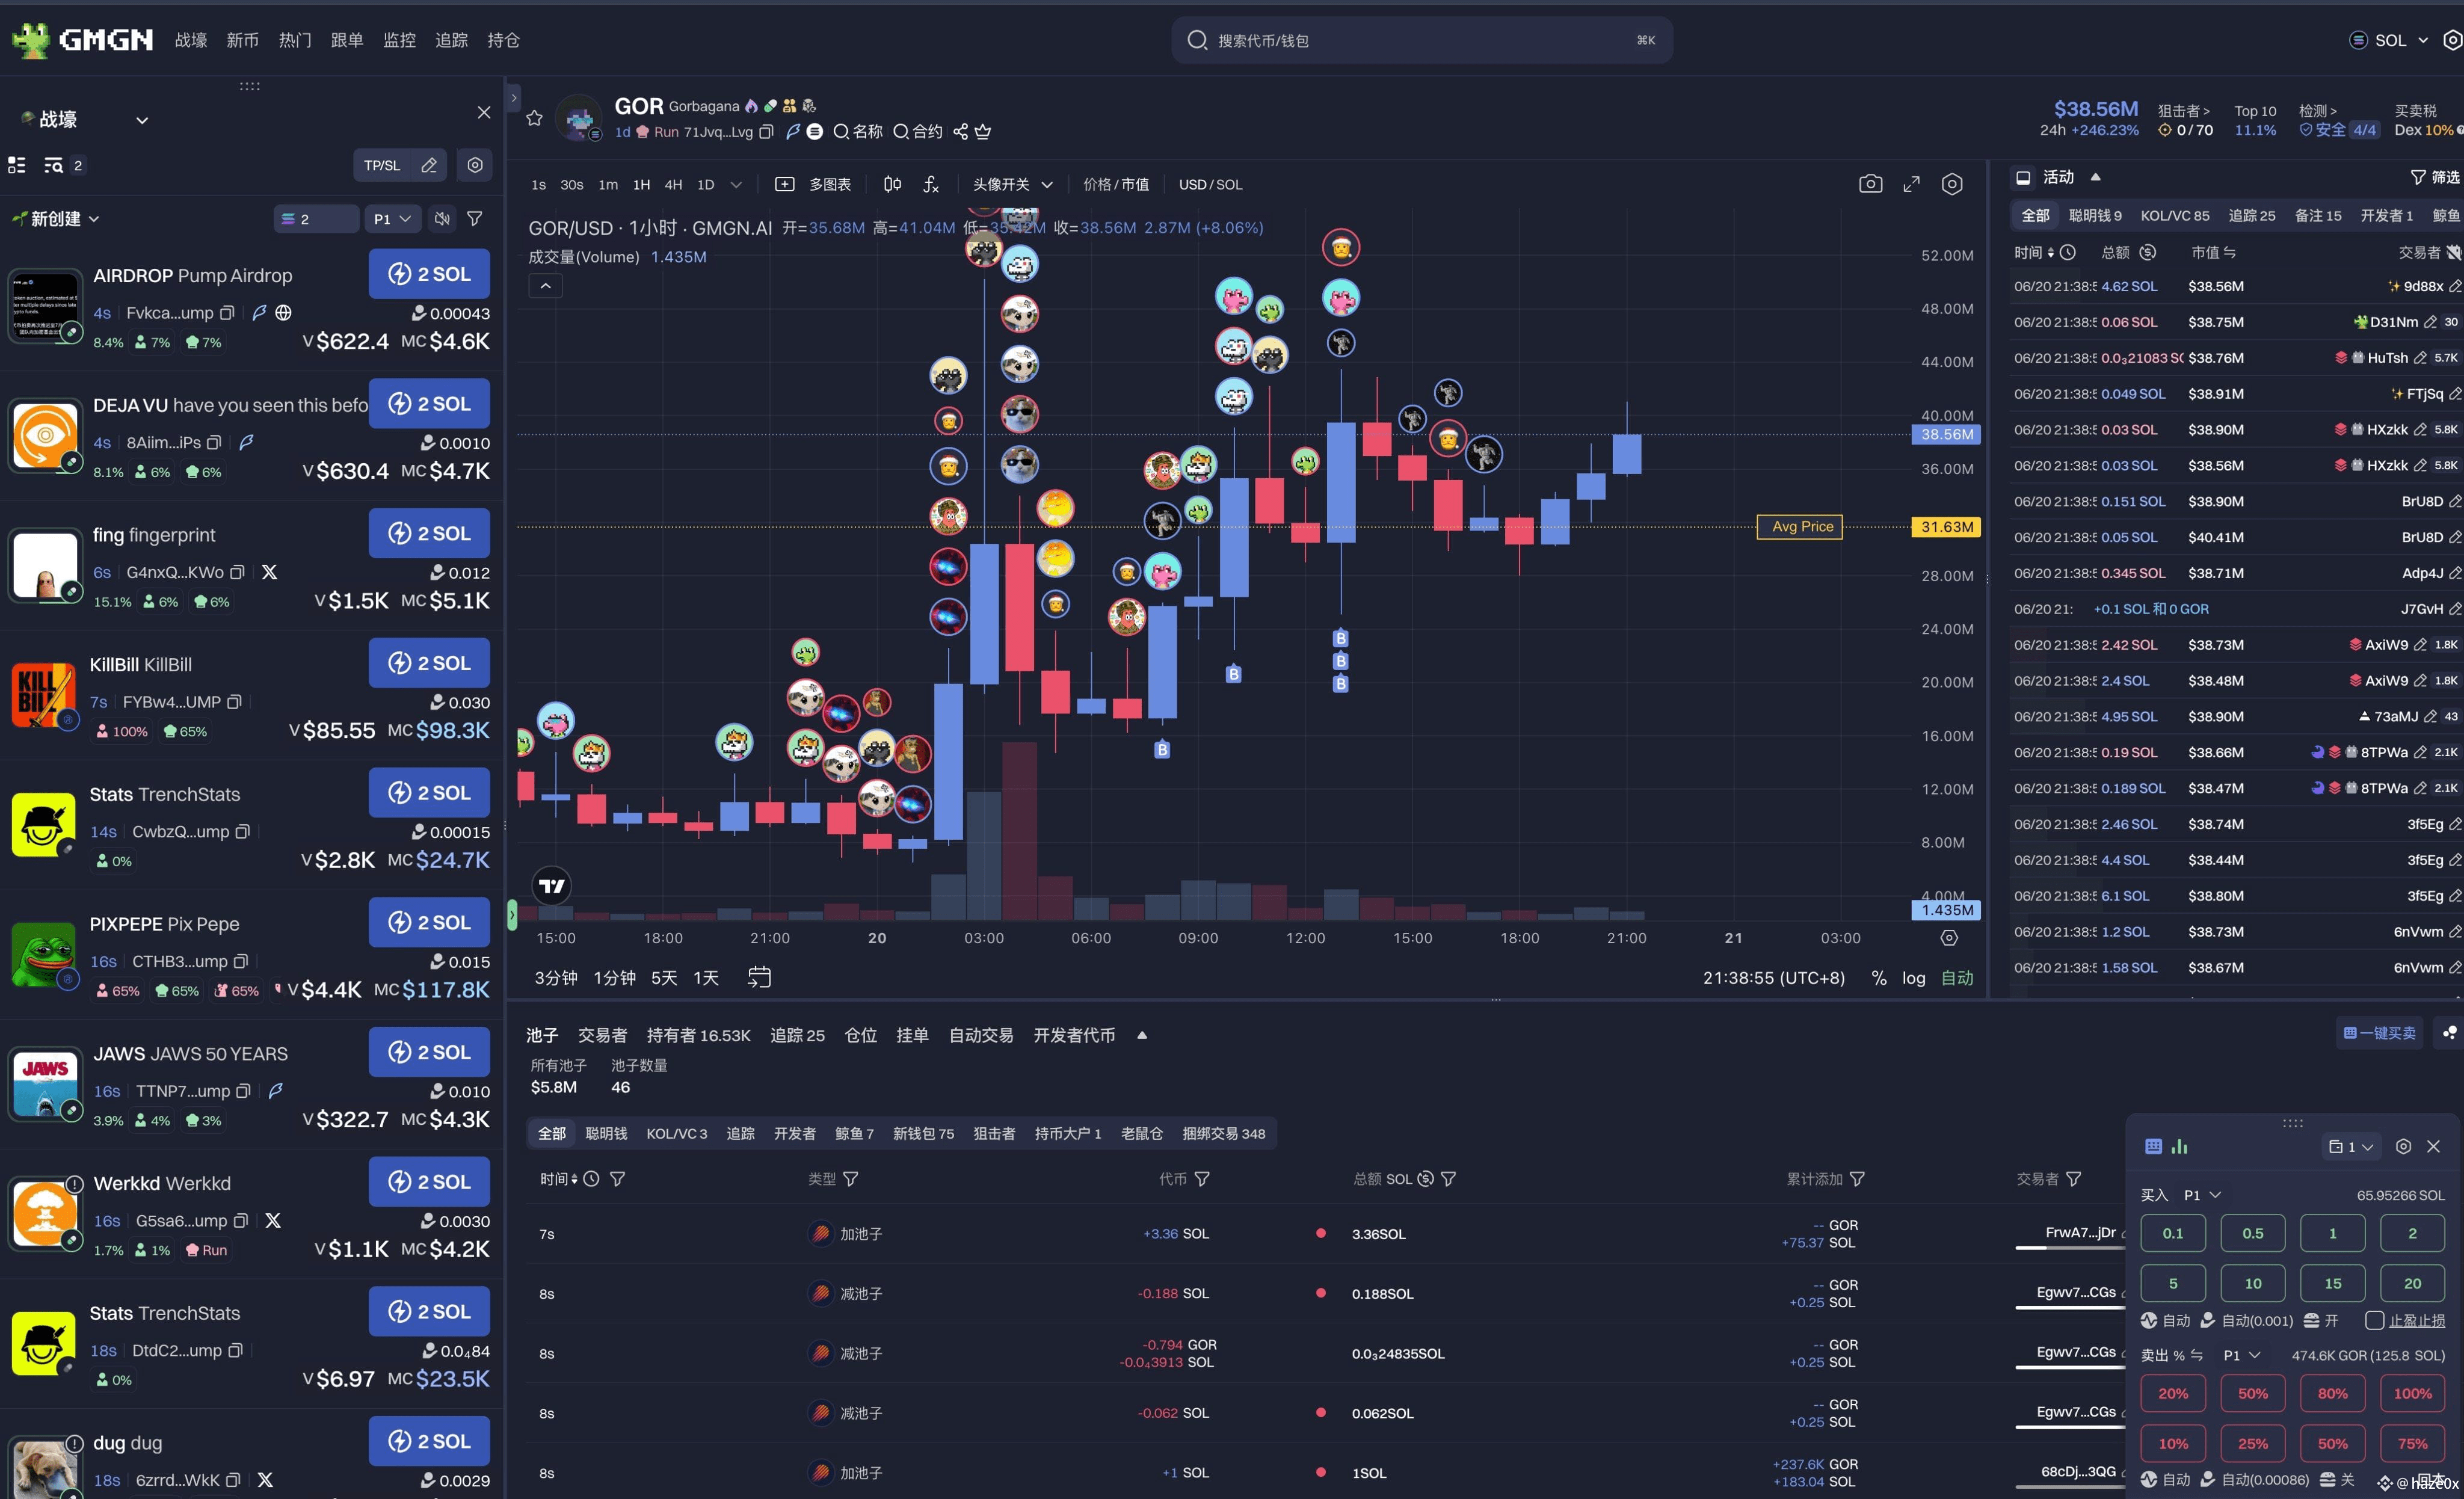The width and height of the screenshot is (2464, 1499).
Task: Select KOL/VC 85 activity filter tab
Action: 2174,215
